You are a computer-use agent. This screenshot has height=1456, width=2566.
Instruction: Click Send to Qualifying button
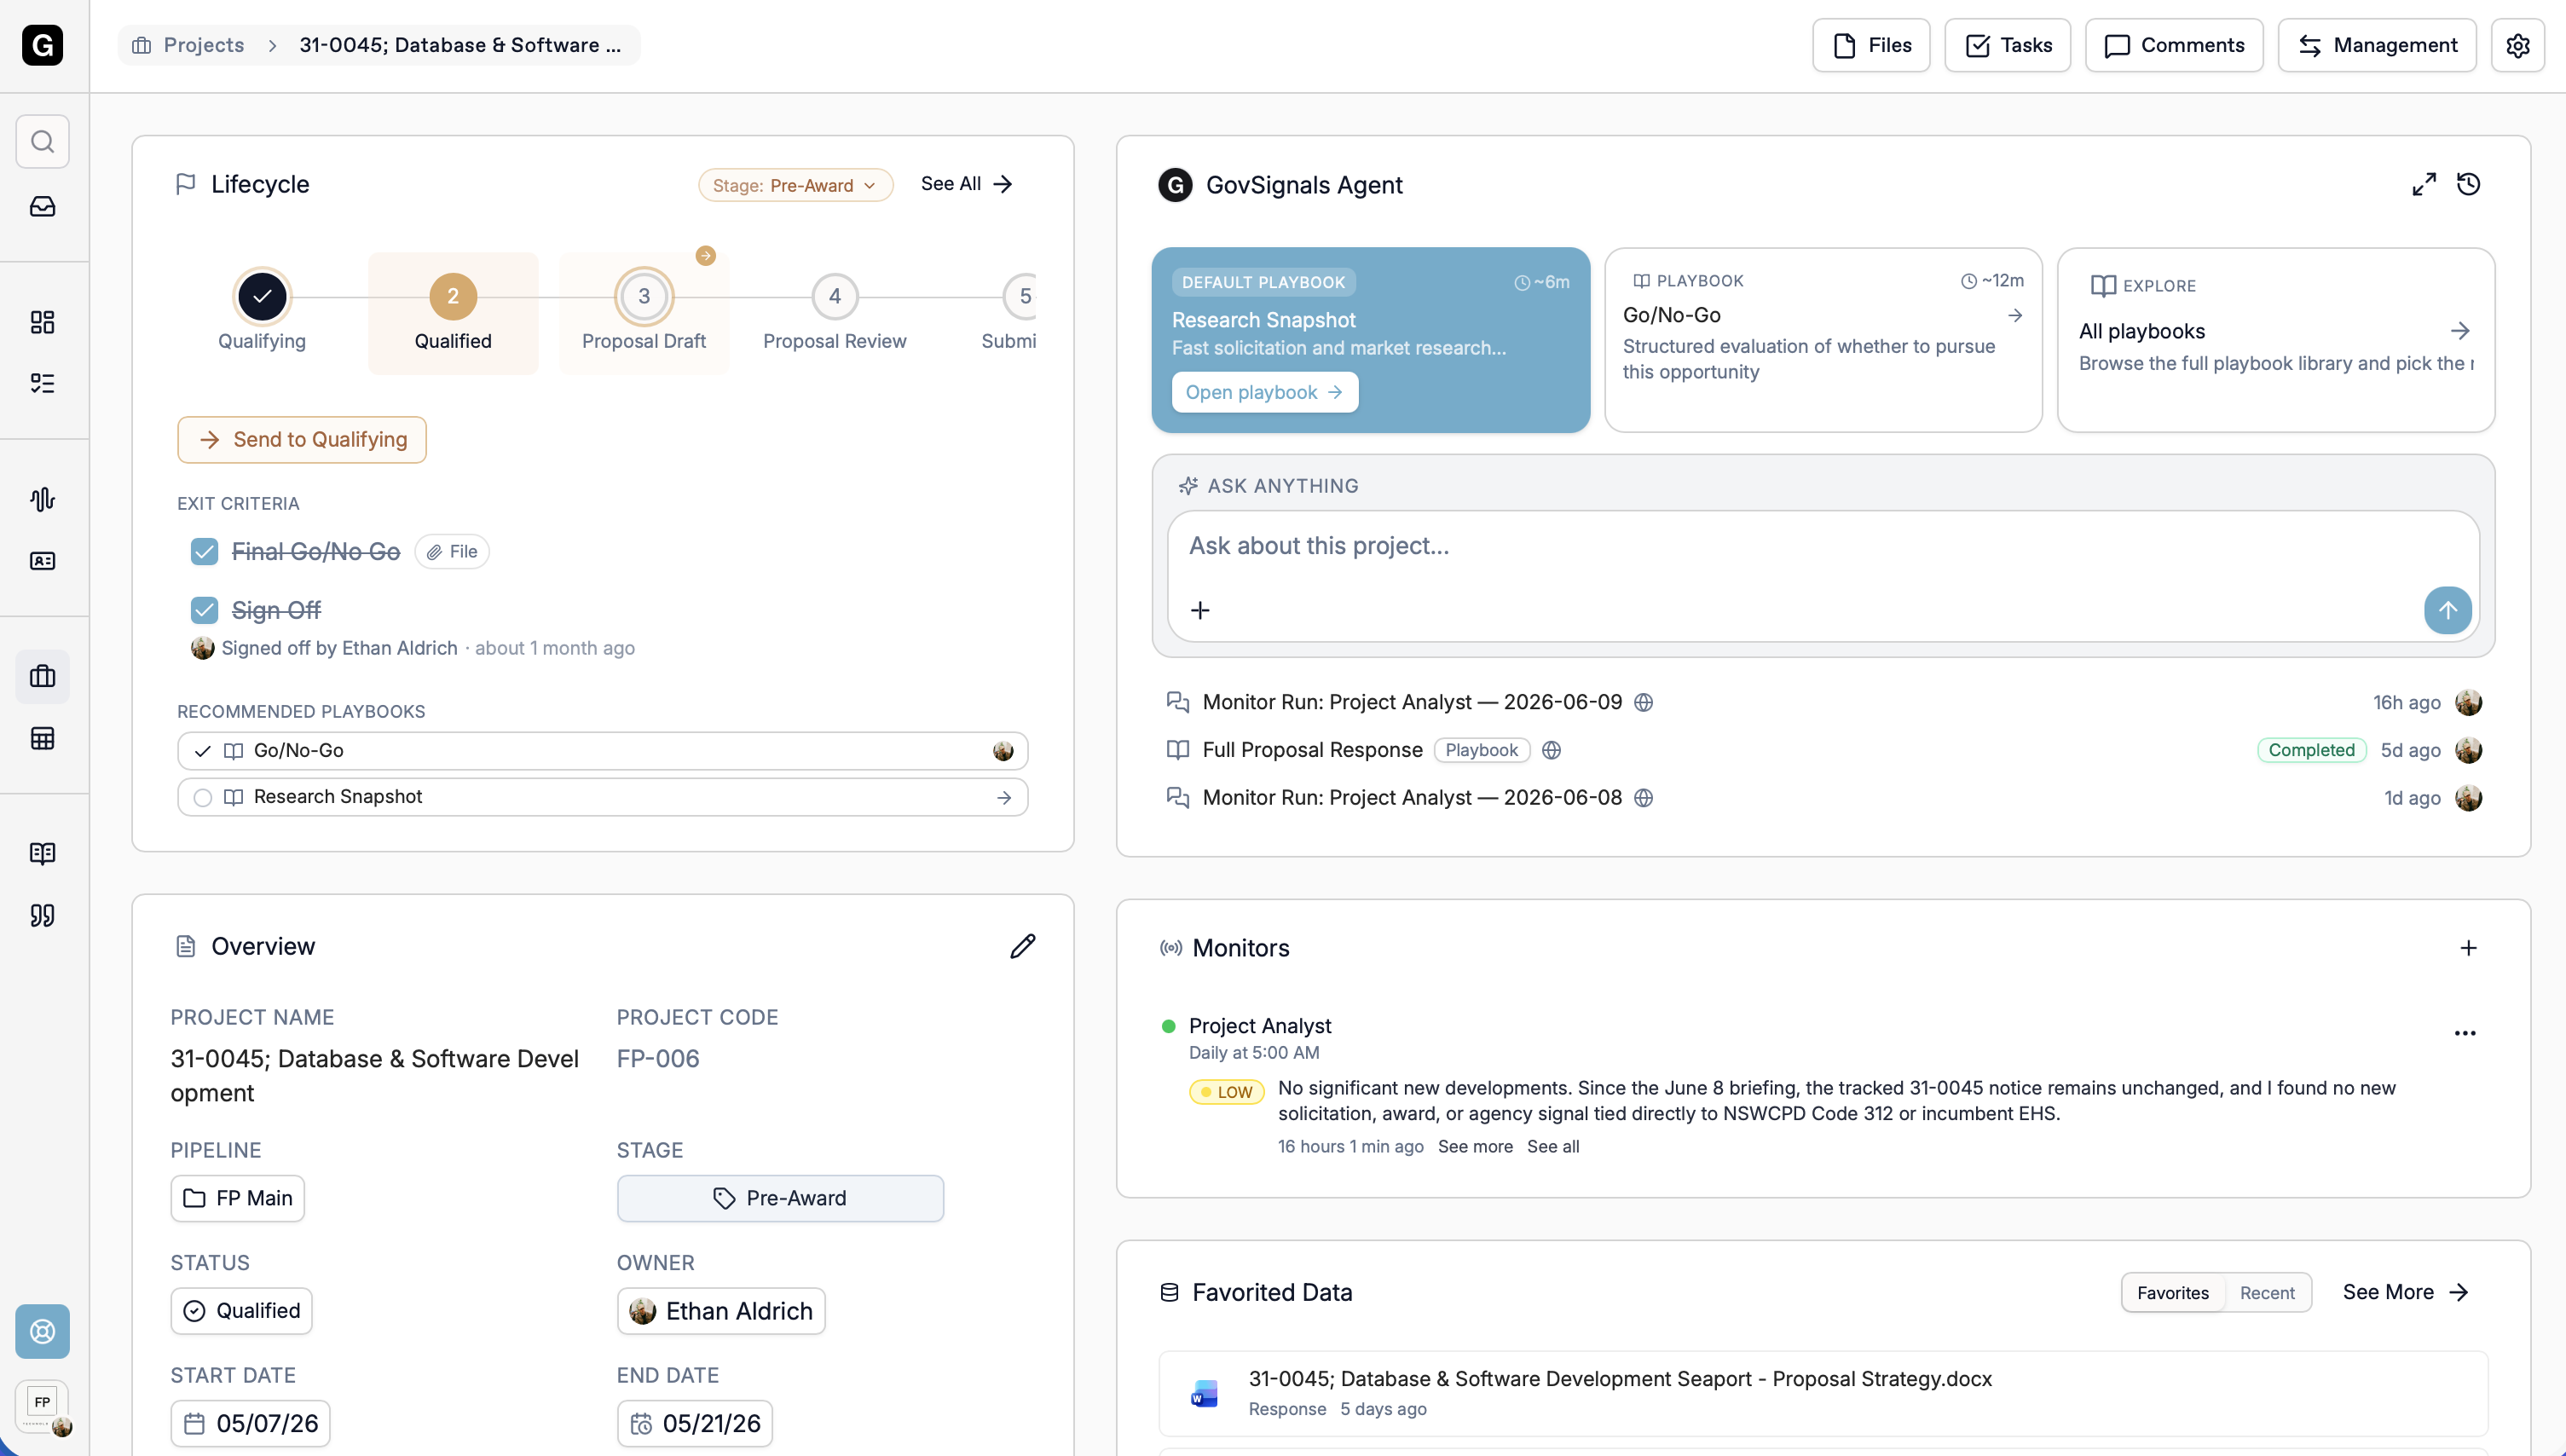pyautogui.click(x=302, y=440)
